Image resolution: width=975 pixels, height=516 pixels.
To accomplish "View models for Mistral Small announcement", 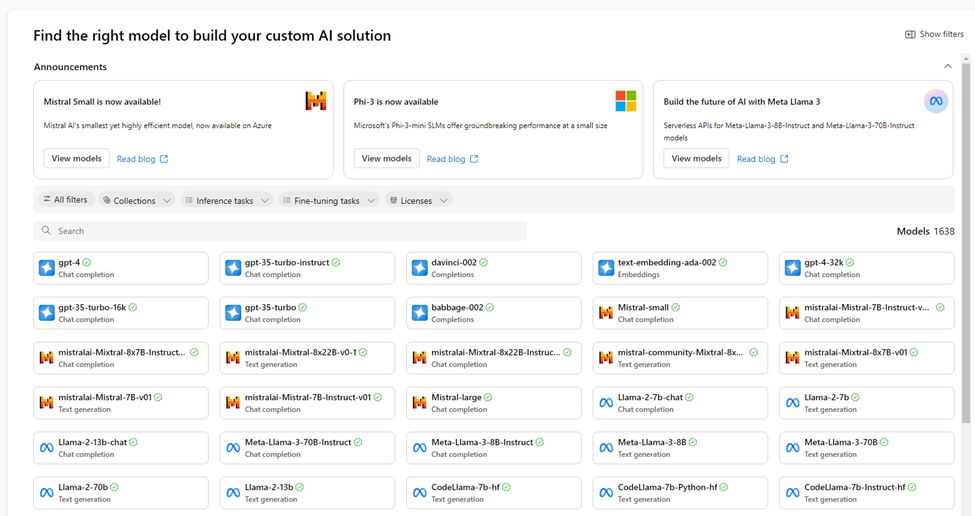I will [76, 159].
